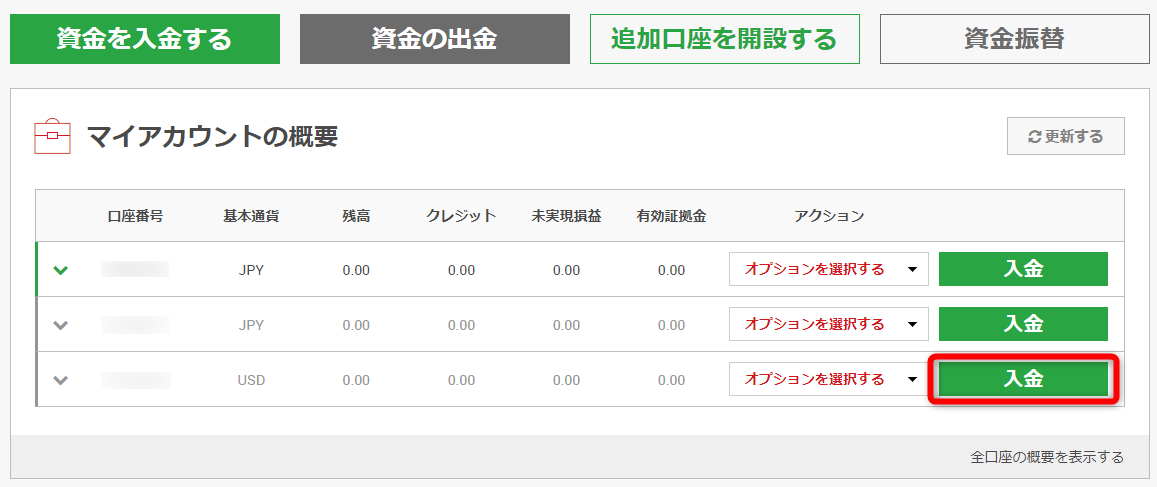This screenshot has width=1157, height=487.
Task: Click 残高 value 0.00 in USD row
Action: point(356,381)
